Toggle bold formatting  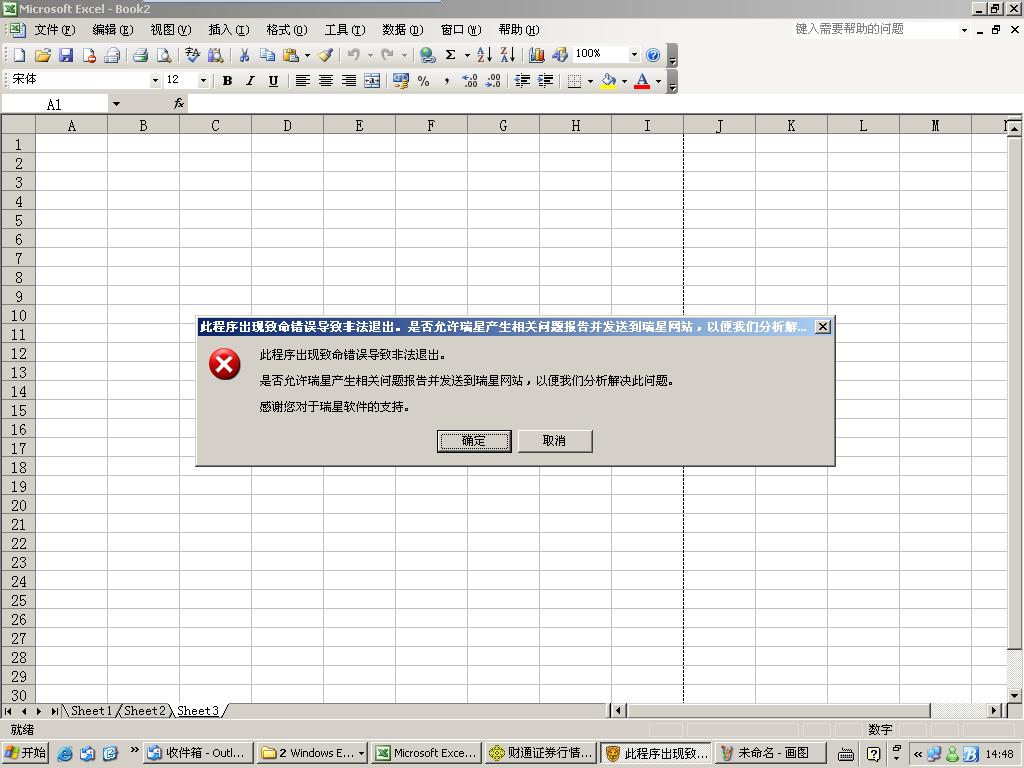[227, 80]
